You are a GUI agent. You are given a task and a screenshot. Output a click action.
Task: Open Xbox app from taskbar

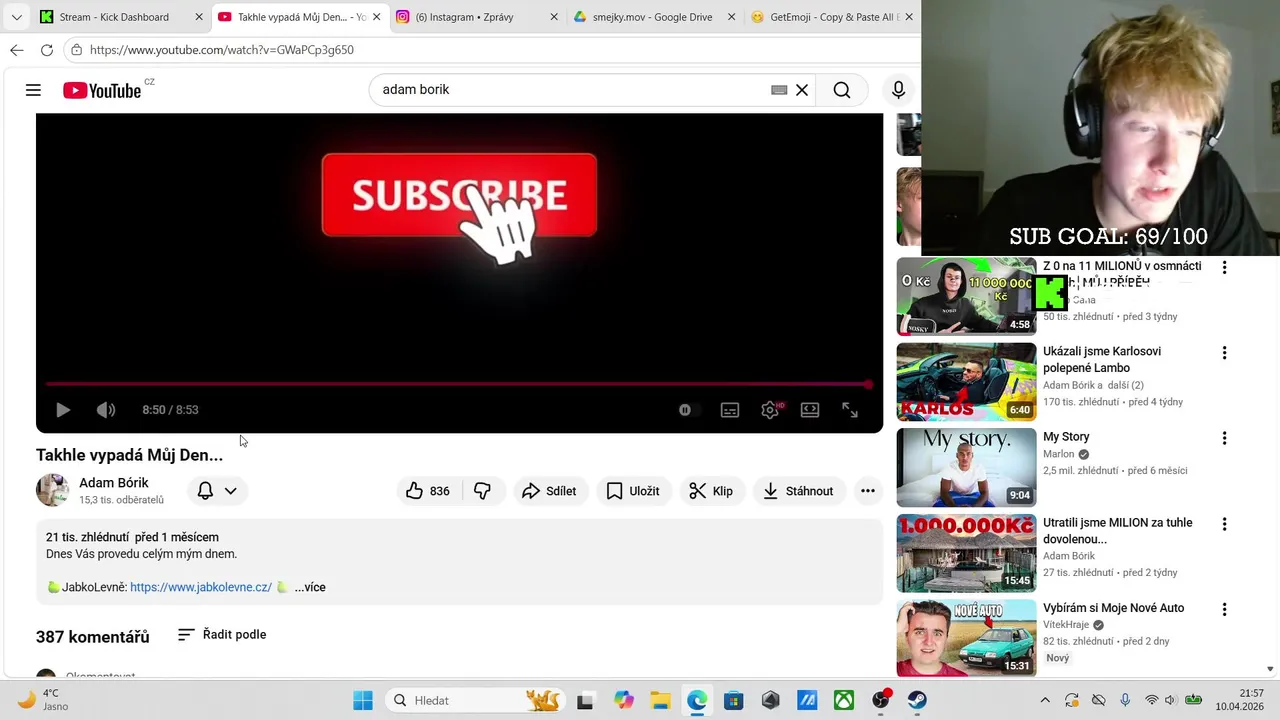pos(844,700)
